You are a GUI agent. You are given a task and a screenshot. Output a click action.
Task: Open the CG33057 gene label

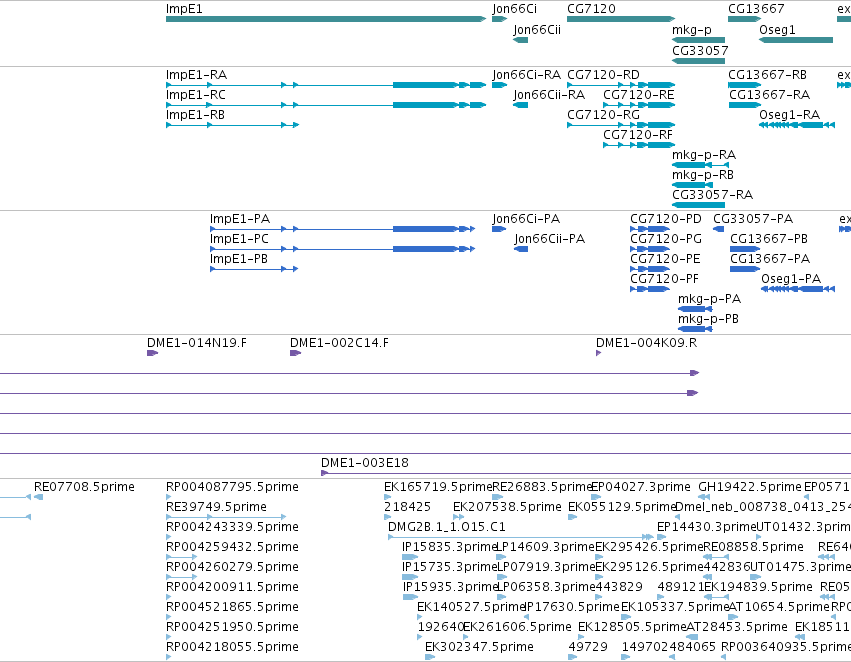(700, 50)
